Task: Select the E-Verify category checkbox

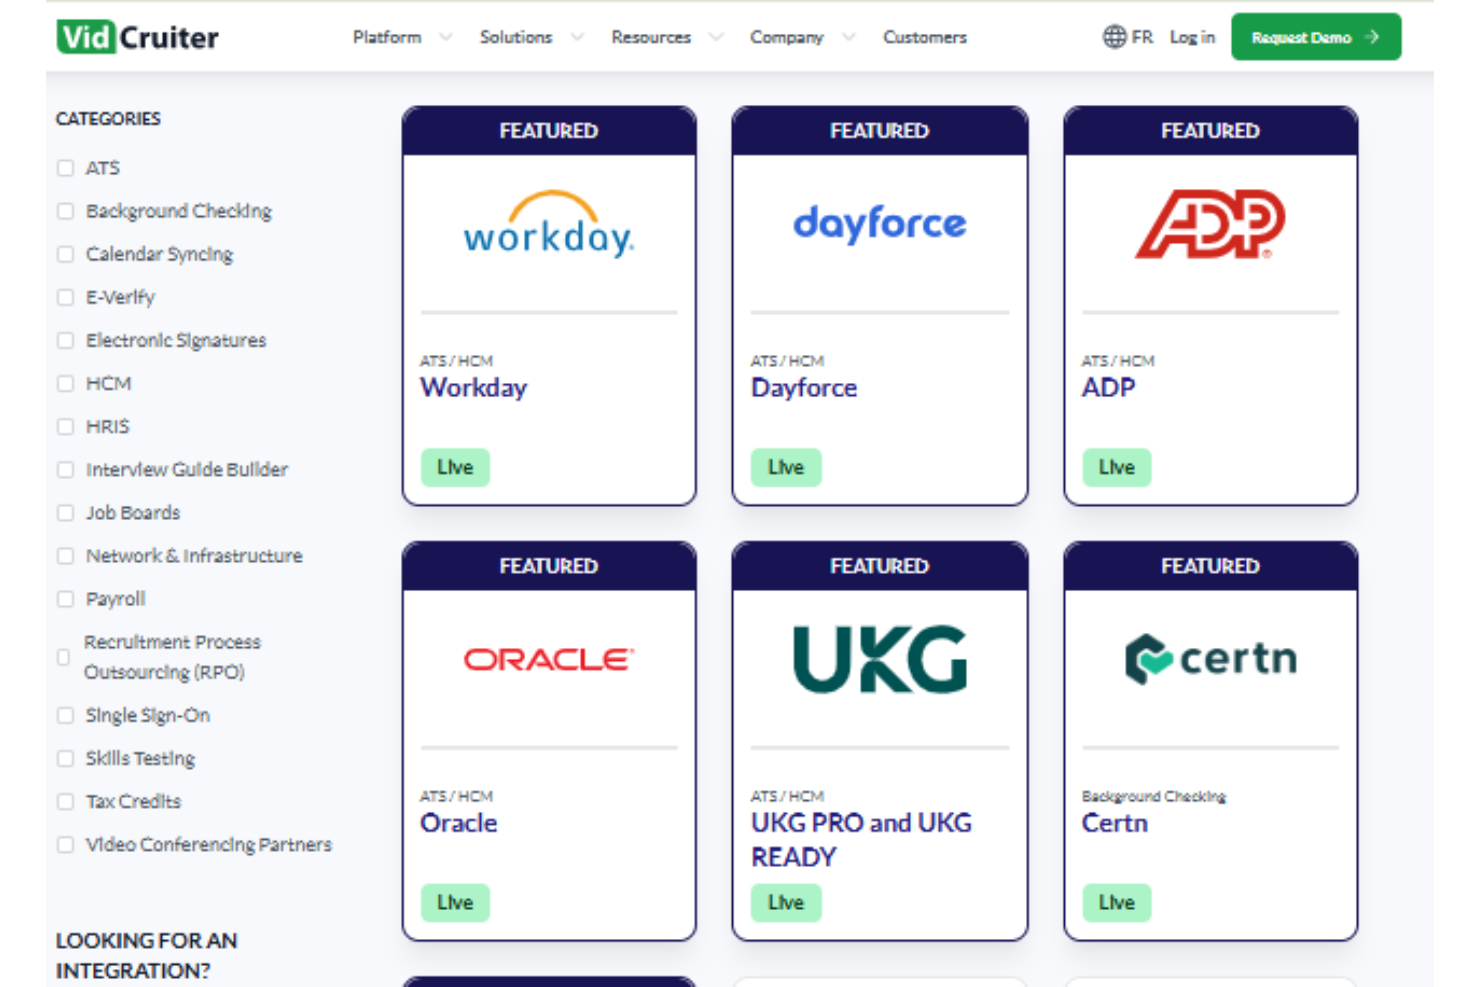Action: pyautogui.click(x=66, y=297)
